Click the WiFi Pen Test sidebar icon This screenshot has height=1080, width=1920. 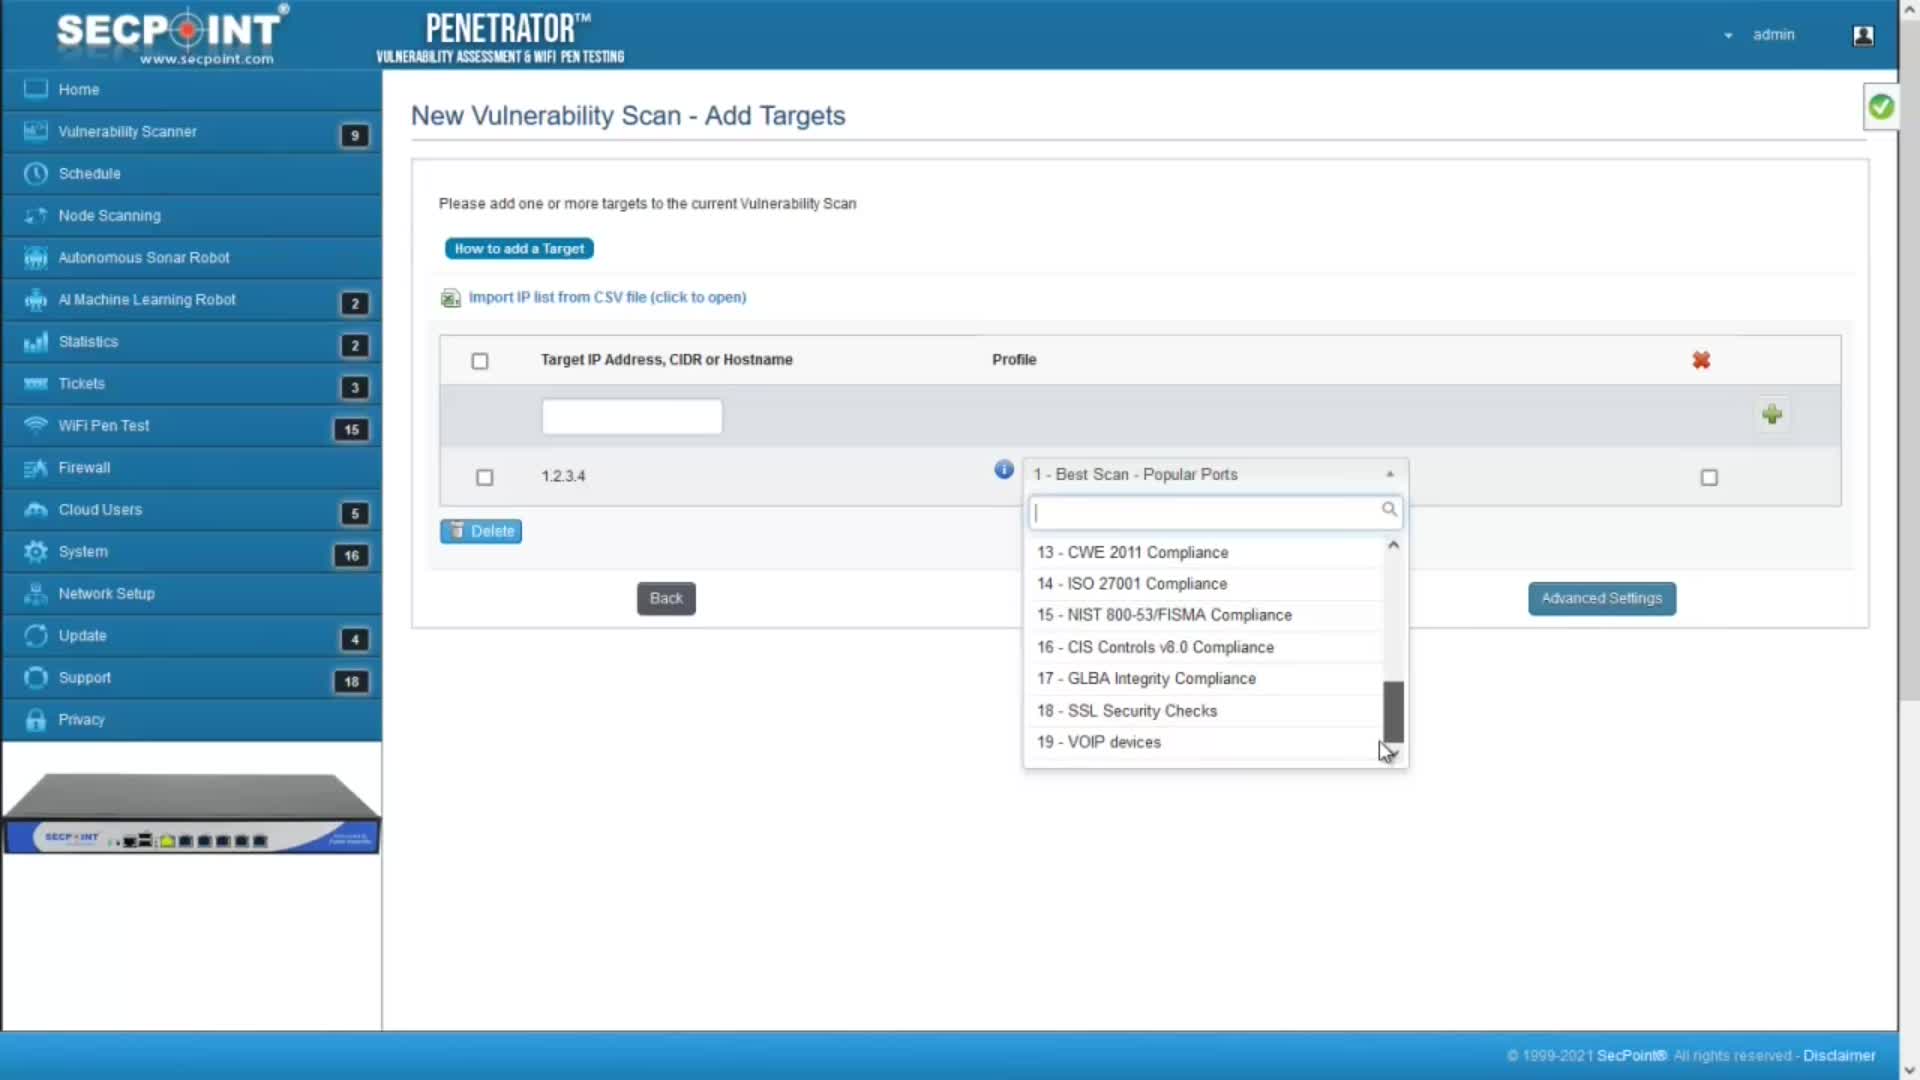(x=36, y=425)
